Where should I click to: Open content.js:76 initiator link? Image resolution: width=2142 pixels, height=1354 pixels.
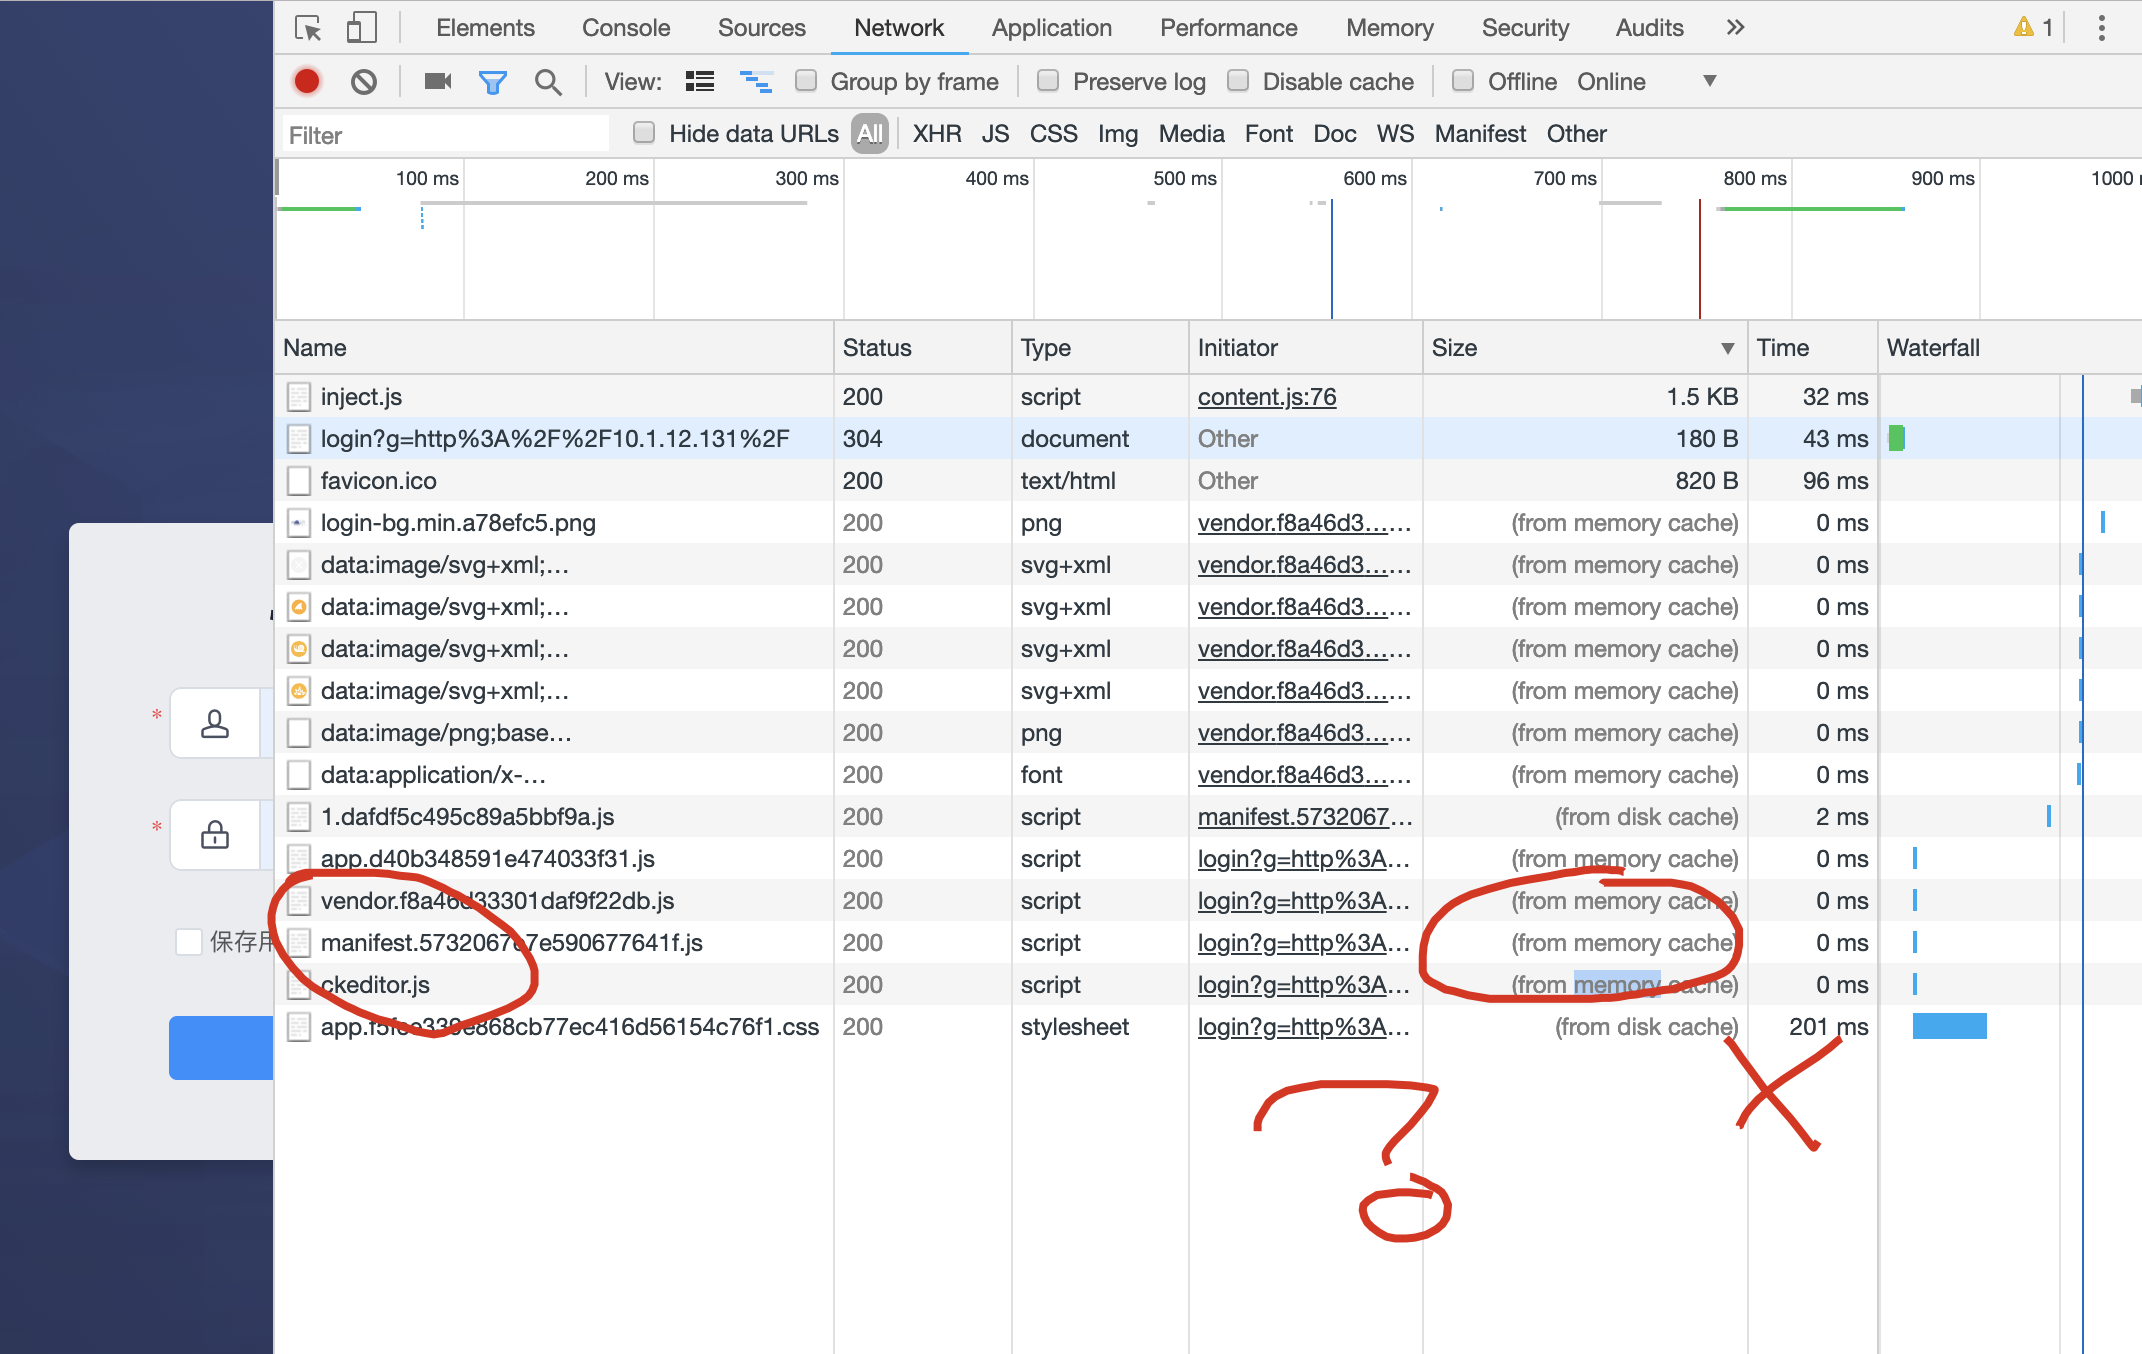click(x=1267, y=397)
